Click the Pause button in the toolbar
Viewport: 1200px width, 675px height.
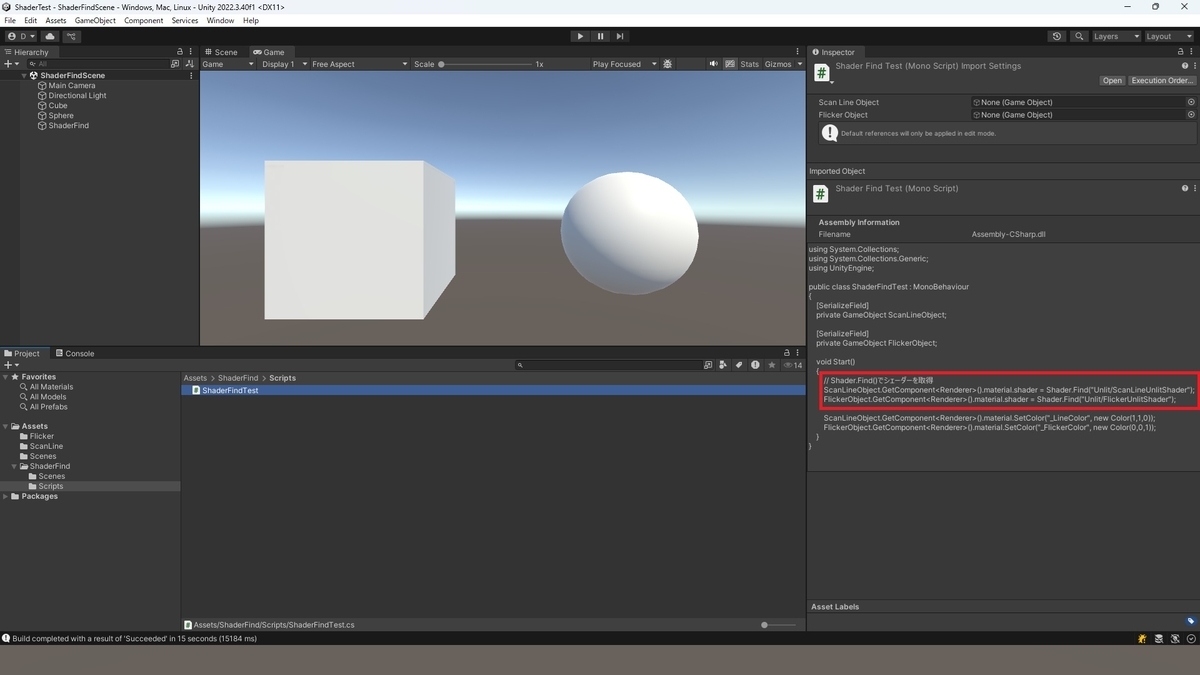pos(600,36)
